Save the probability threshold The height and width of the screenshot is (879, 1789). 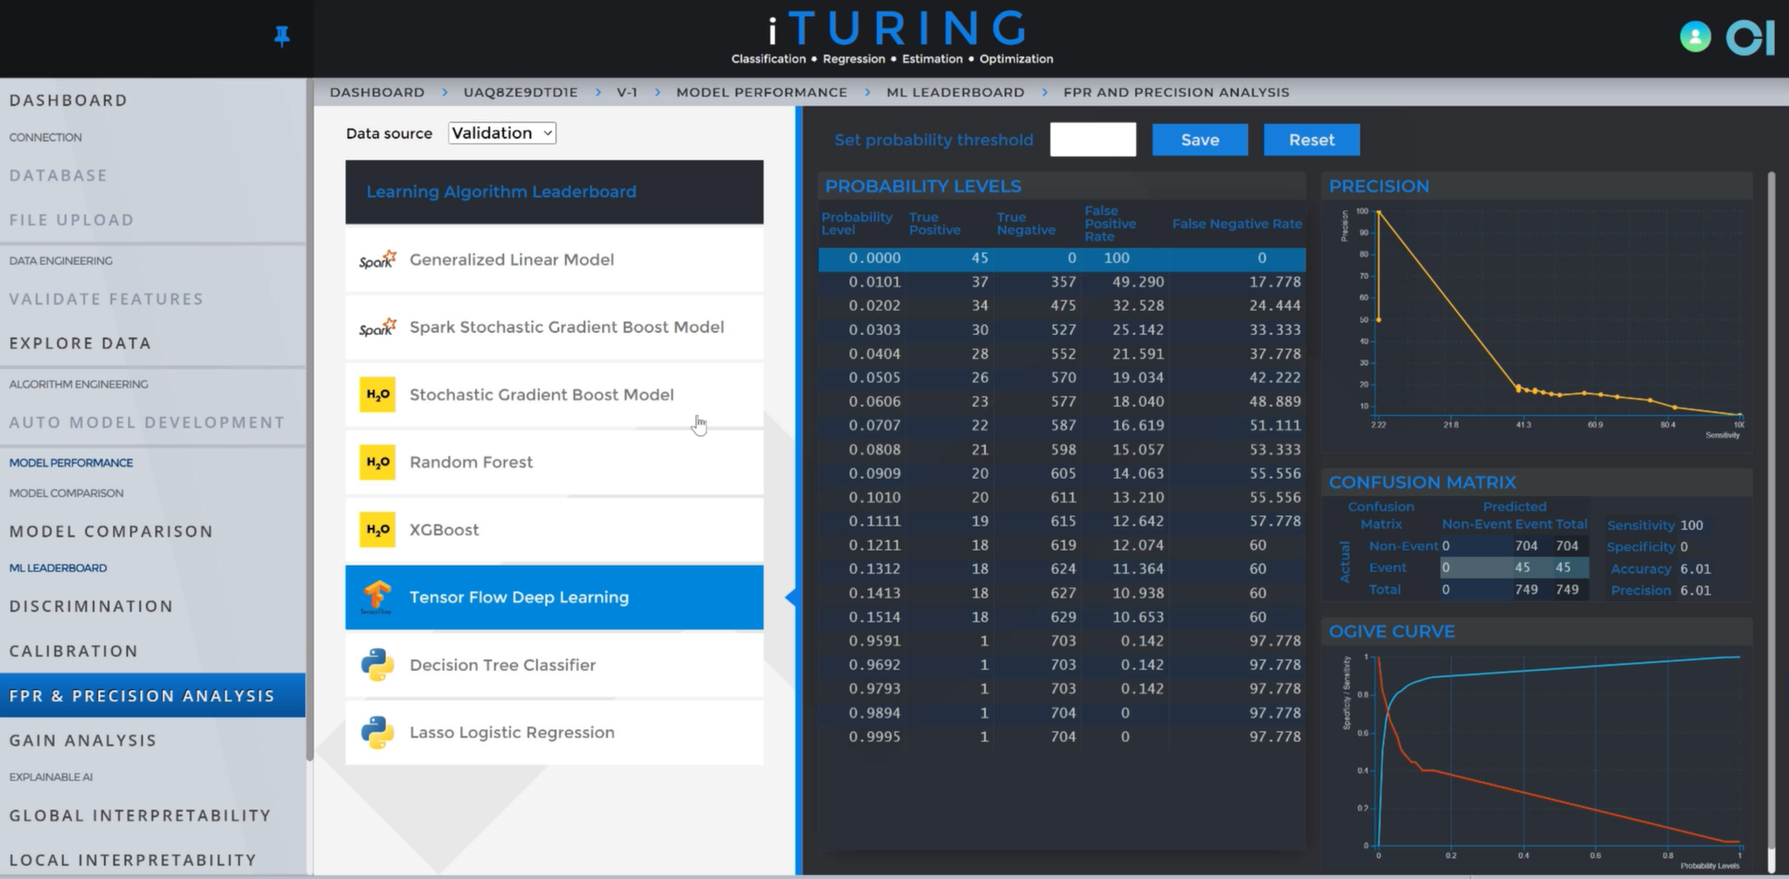[1200, 140]
